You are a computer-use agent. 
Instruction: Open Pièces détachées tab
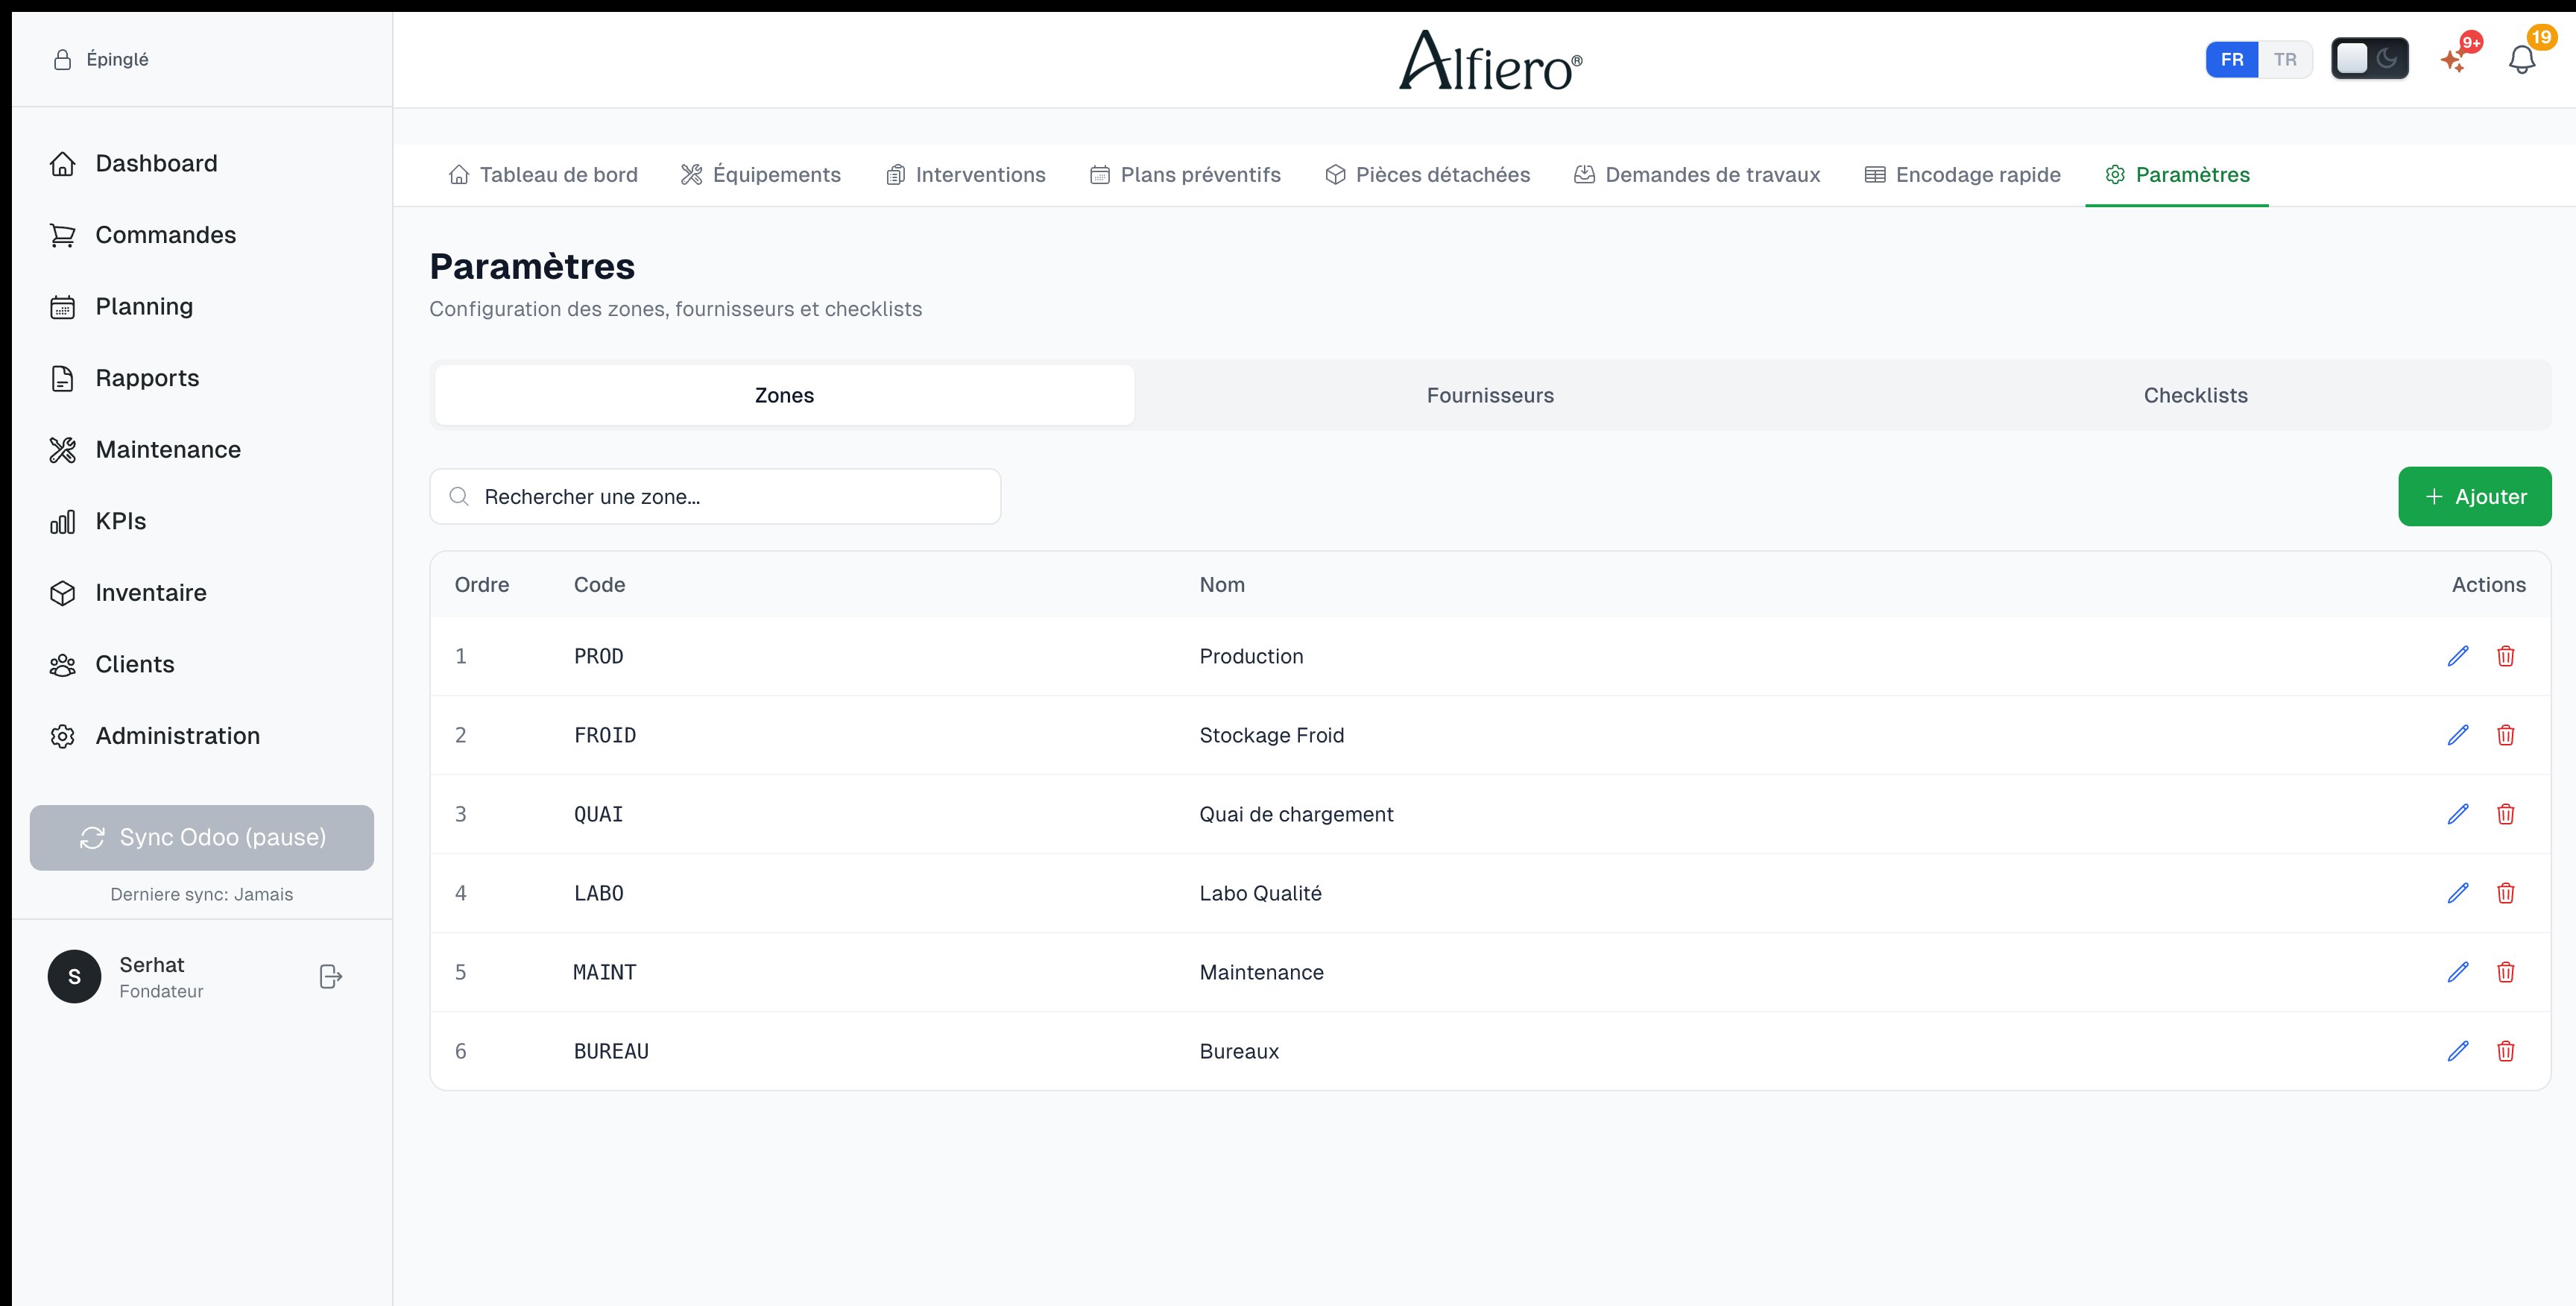(x=1427, y=175)
